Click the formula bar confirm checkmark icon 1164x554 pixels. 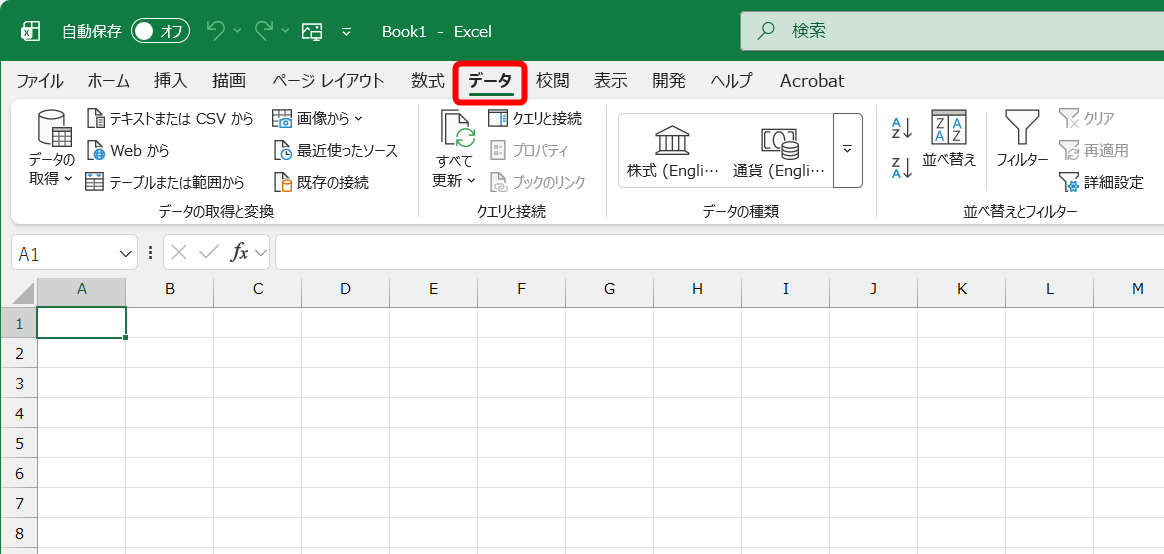pos(209,253)
